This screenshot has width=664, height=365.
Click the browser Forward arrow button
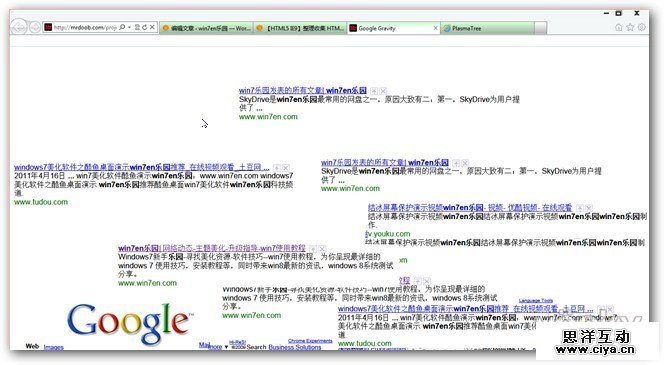(35, 28)
